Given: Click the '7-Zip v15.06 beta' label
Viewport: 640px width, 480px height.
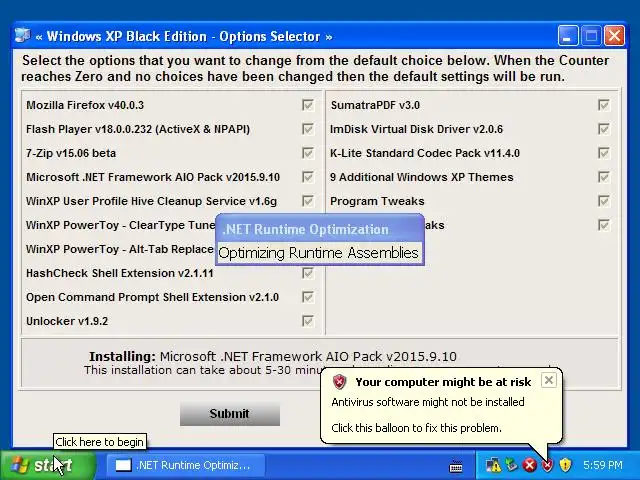Looking at the screenshot, I should [x=71, y=153].
